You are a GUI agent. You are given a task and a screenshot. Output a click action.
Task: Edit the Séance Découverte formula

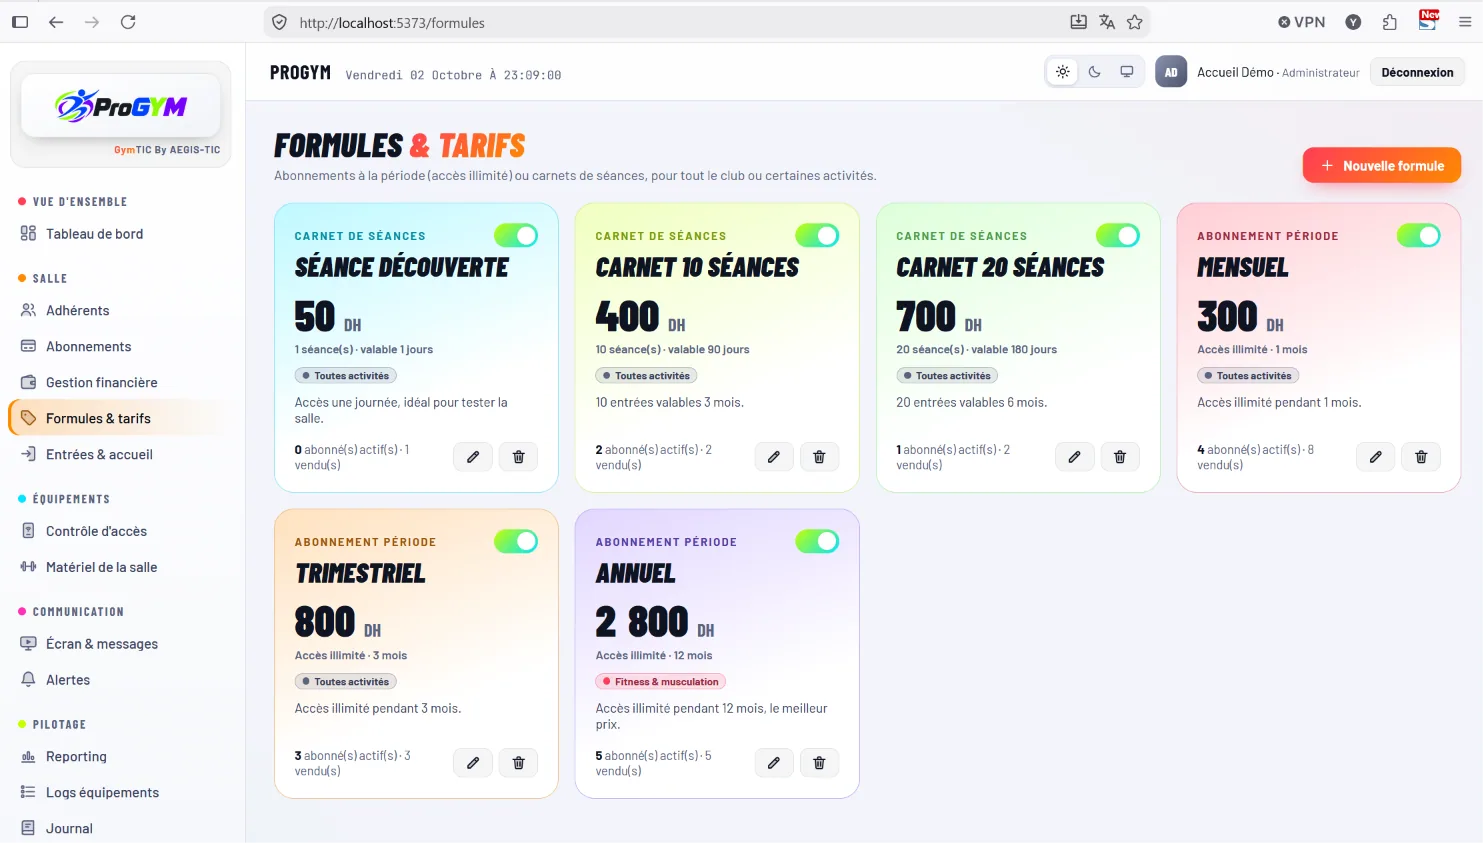pos(473,457)
